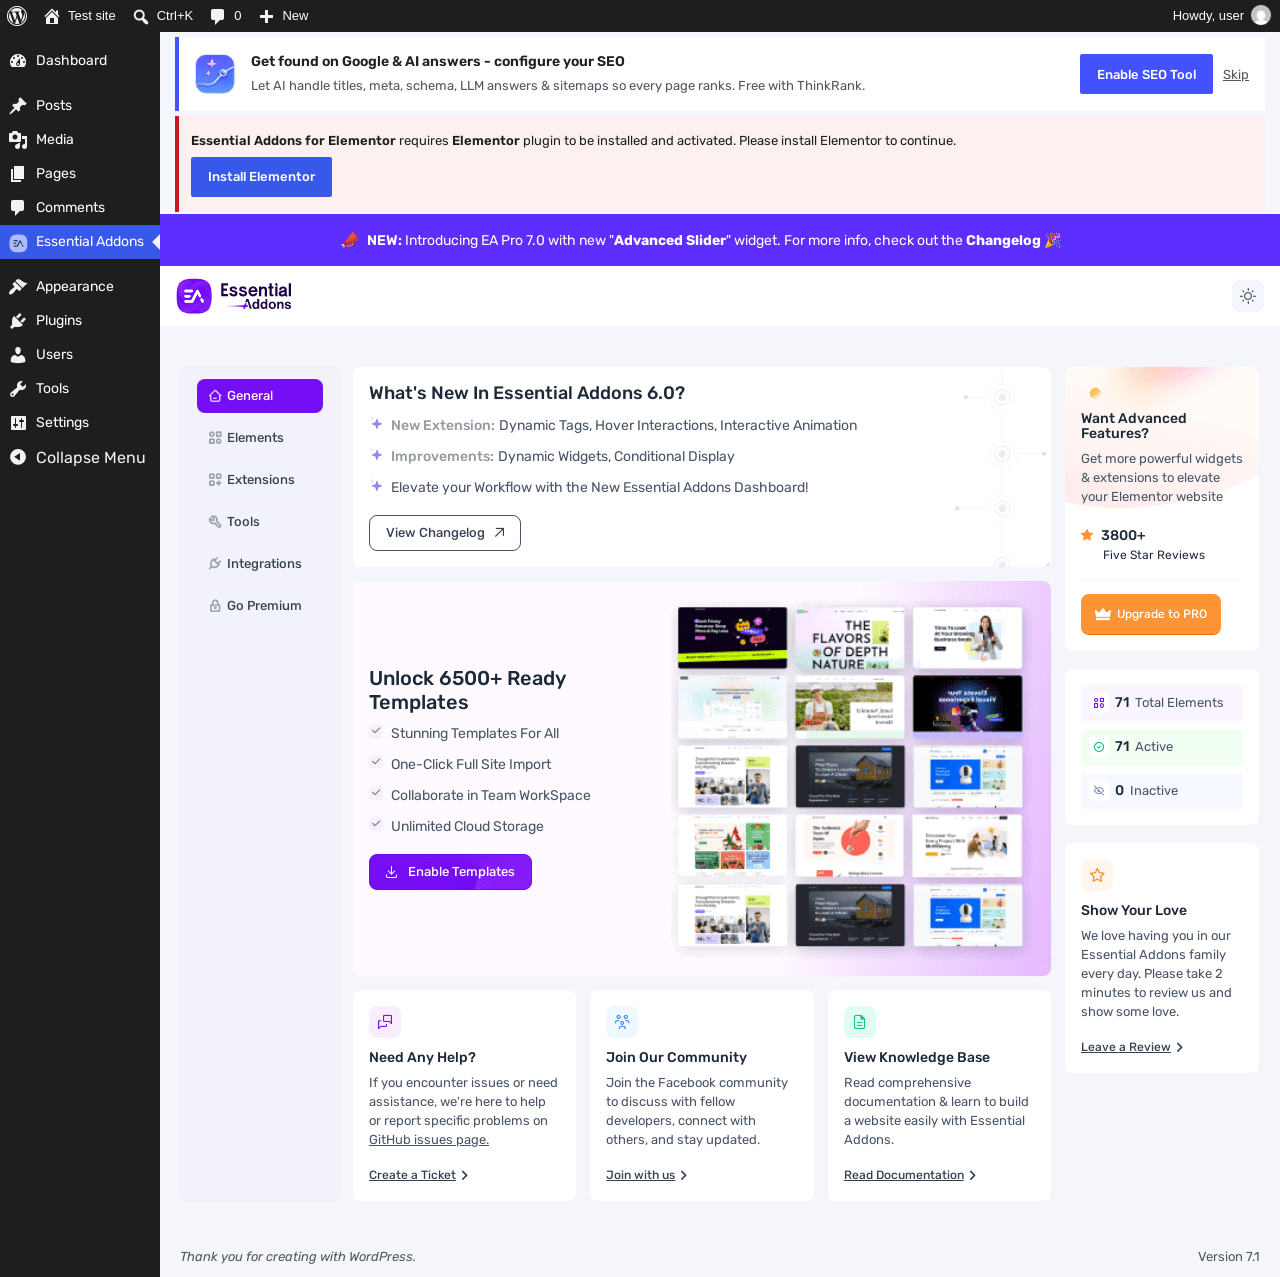Toggle dark mode sun icon
Viewport: 1280px width, 1277px height.
(x=1248, y=296)
